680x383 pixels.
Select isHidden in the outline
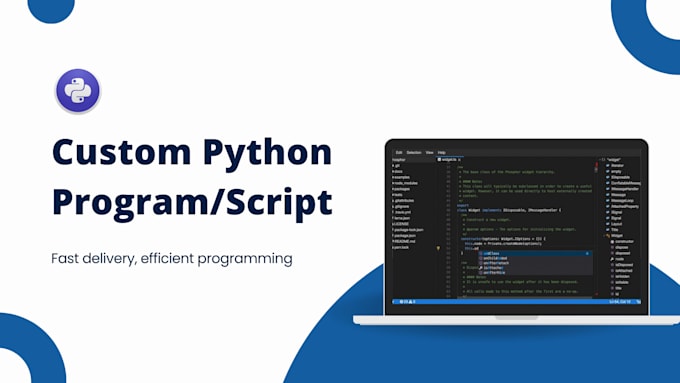[x=620, y=276]
